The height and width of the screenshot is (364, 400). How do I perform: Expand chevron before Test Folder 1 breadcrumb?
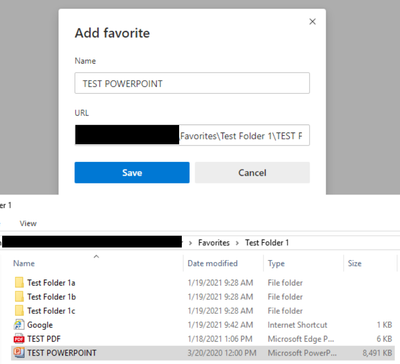[x=237, y=243]
